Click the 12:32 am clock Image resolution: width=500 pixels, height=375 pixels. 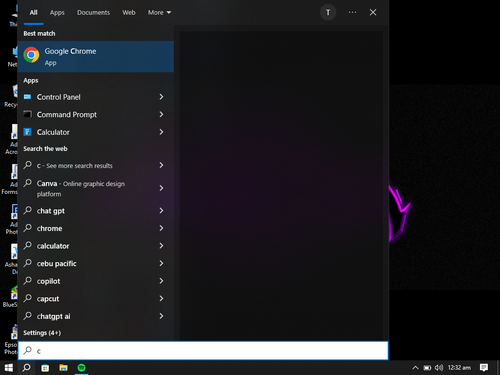[459, 368]
